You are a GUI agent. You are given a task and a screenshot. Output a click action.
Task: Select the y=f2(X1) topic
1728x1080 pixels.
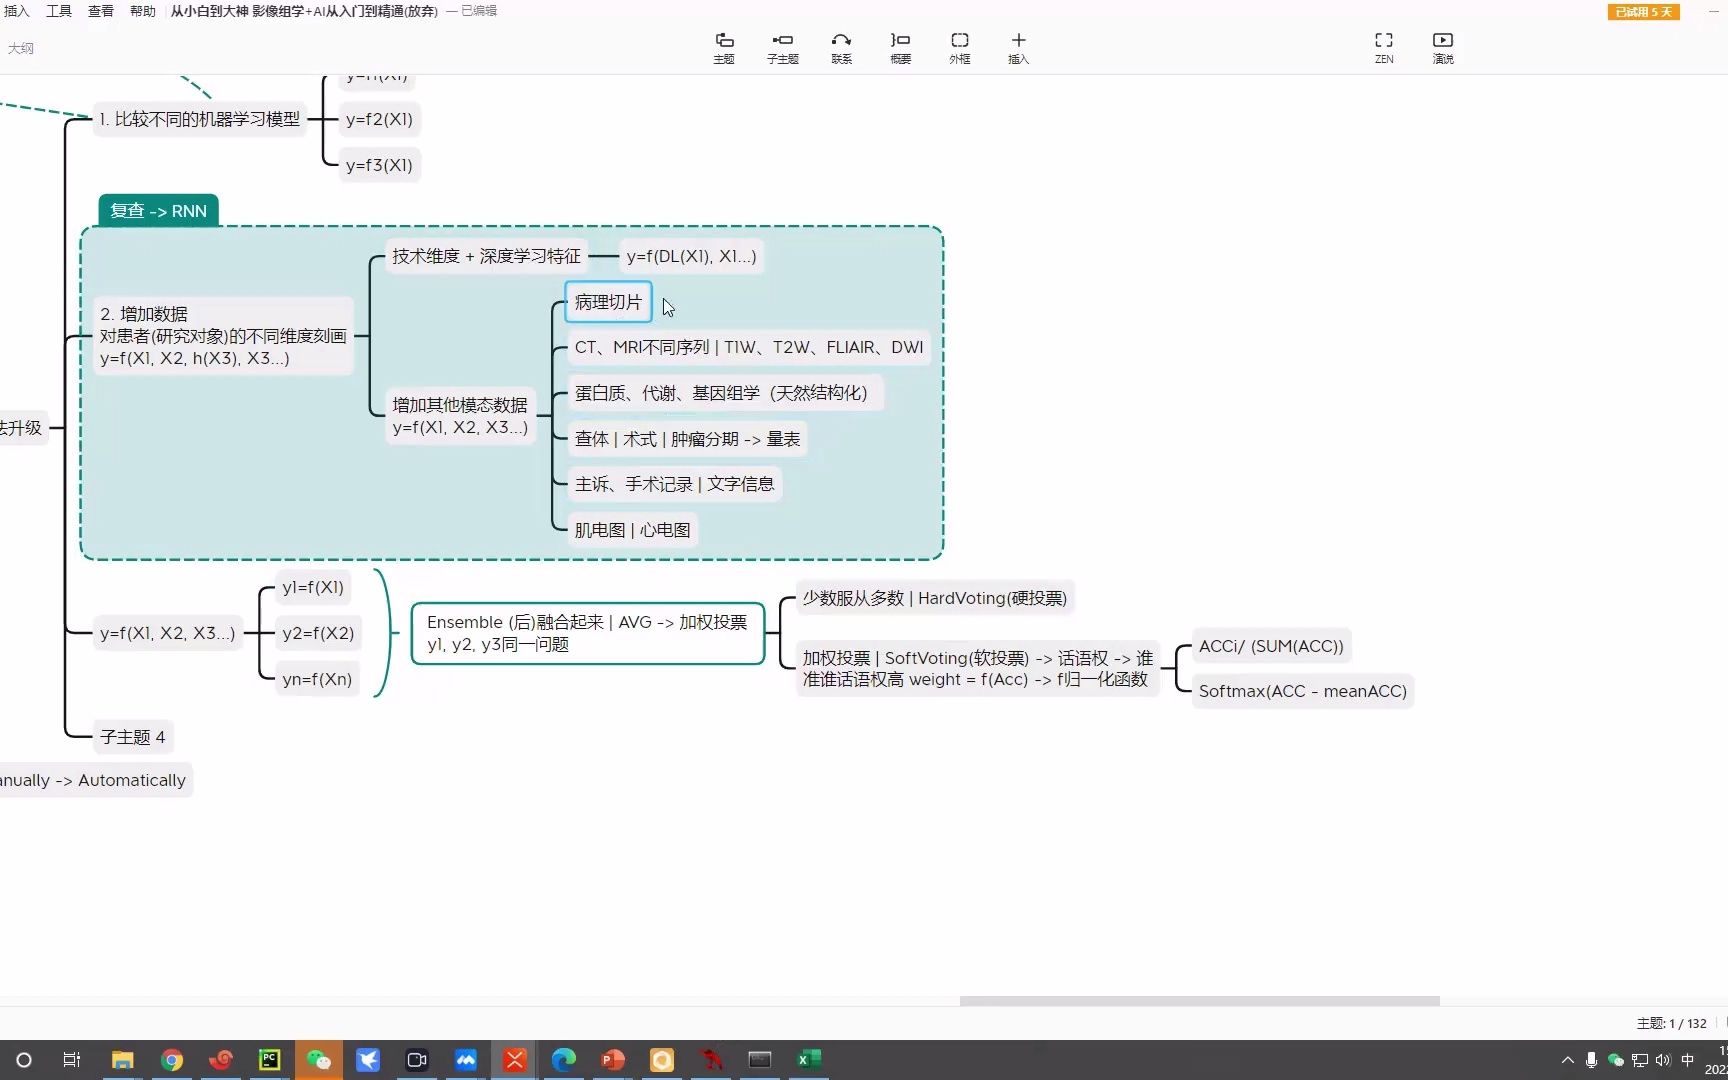pos(379,119)
